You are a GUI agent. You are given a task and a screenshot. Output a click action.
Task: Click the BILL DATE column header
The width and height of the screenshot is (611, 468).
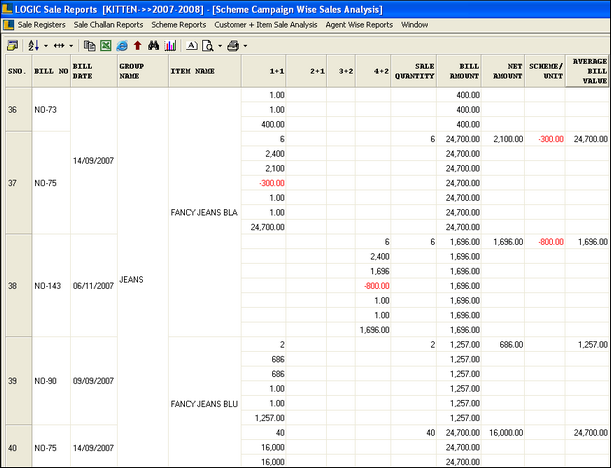pos(94,71)
